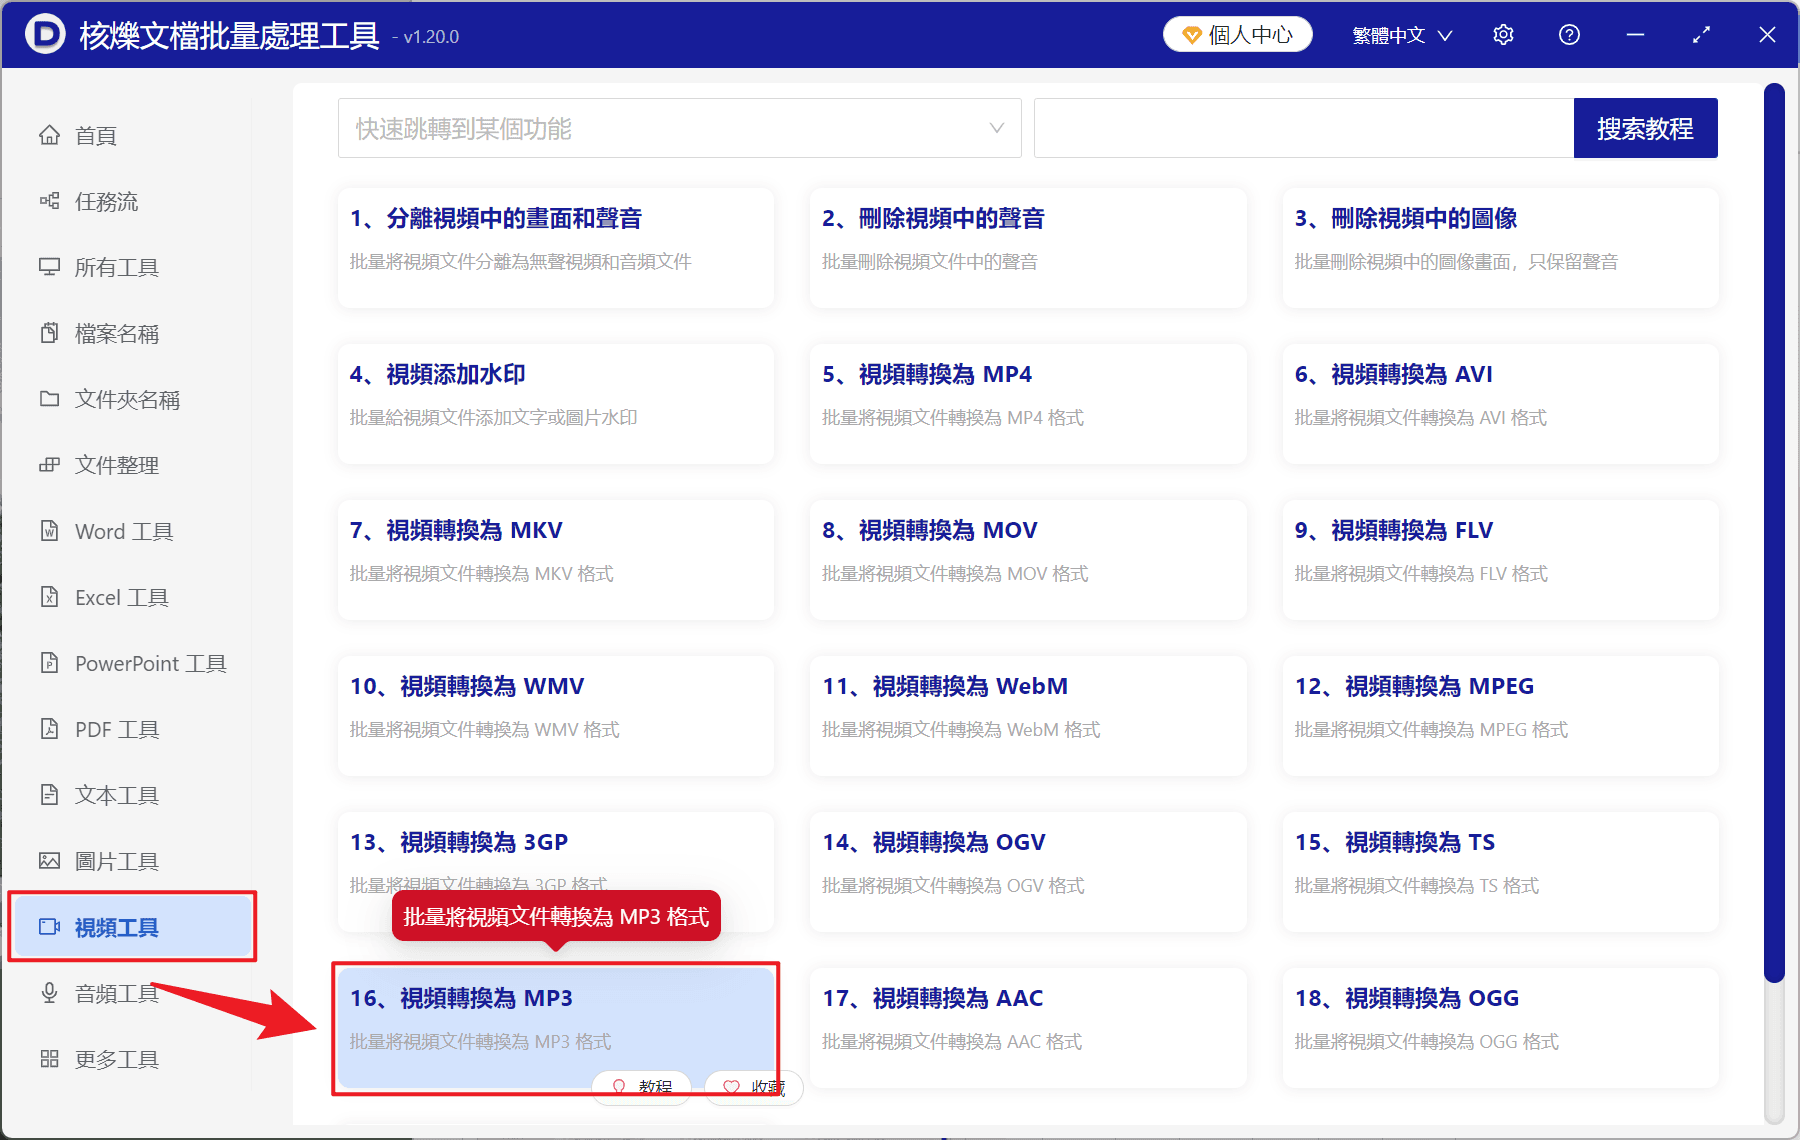Screen dimensions: 1800x1140
Task: Open card 11 視頻轉換為 WebM
Action: click(1028, 715)
